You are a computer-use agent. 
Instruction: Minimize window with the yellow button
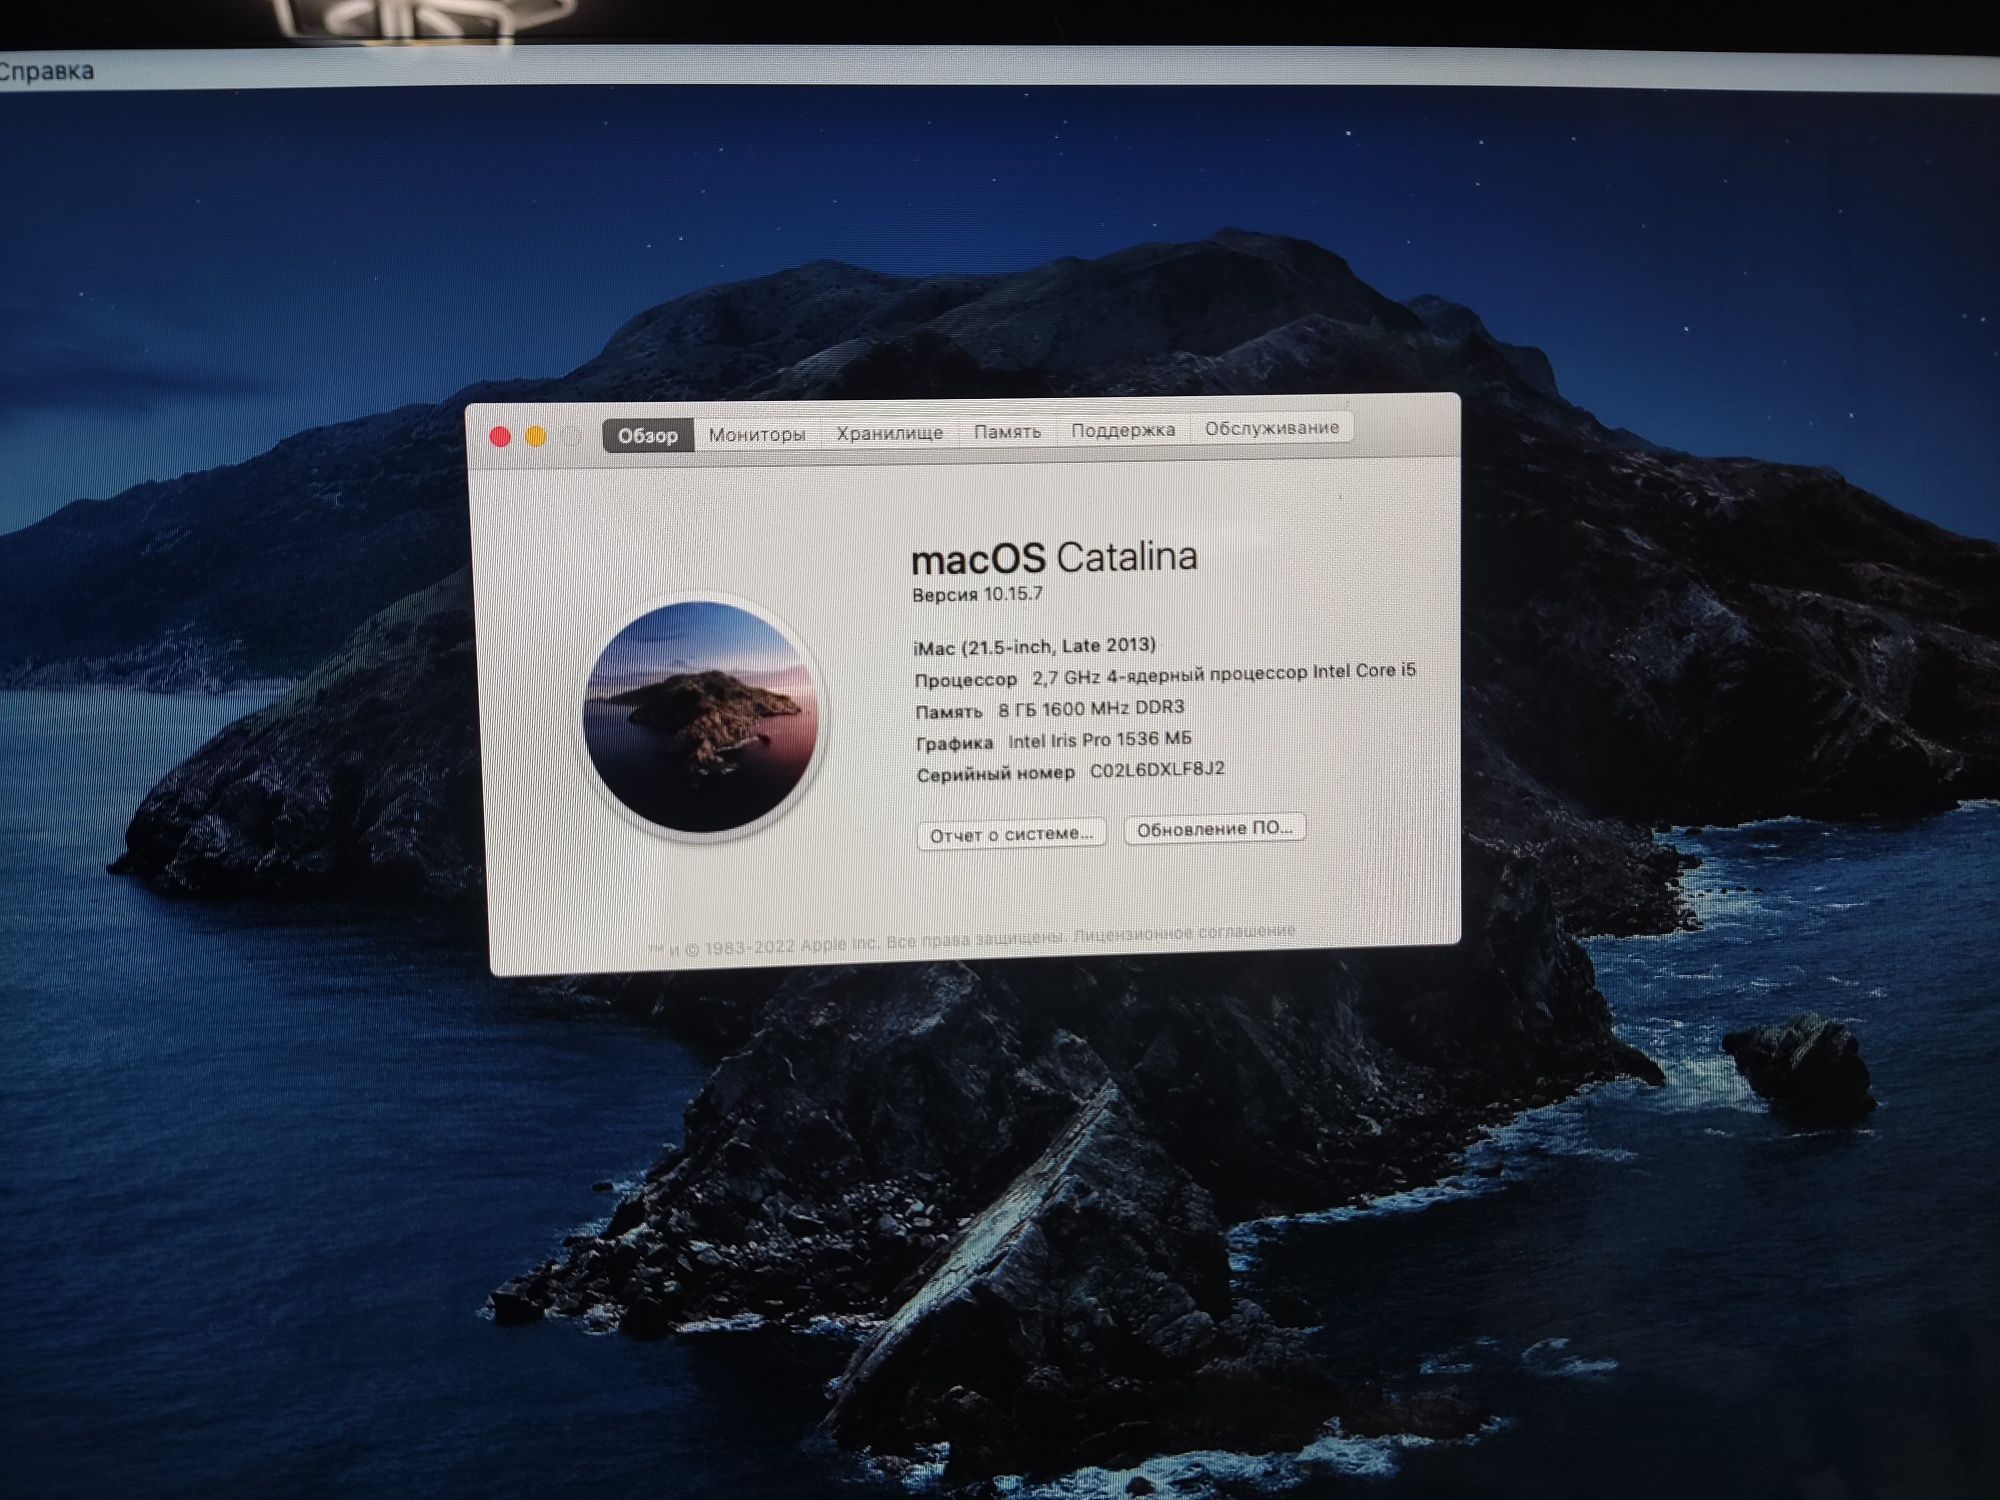click(536, 437)
